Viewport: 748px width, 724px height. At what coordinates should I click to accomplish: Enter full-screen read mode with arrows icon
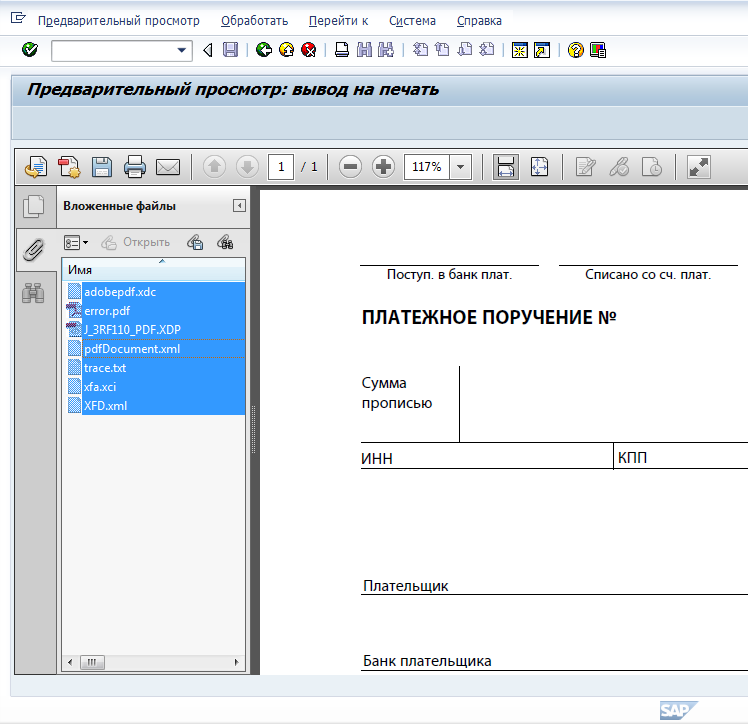tap(698, 167)
